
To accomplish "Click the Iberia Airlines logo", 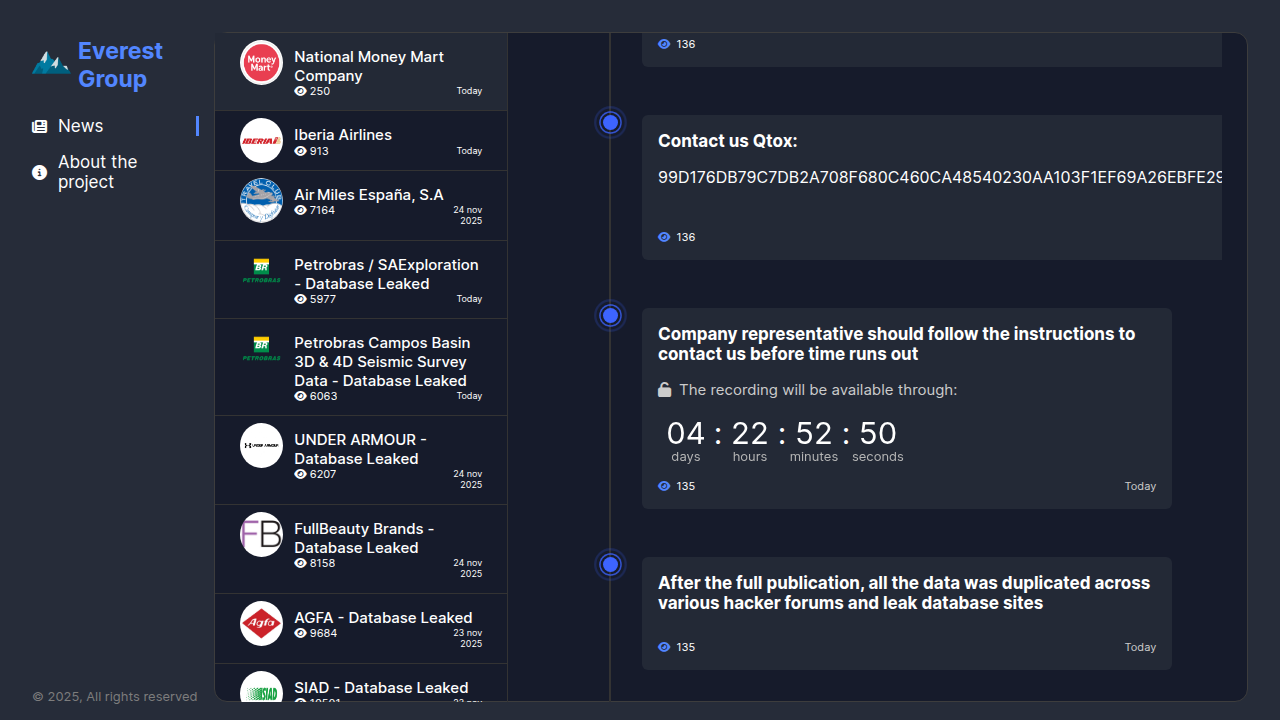I will [x=261, y=141].
